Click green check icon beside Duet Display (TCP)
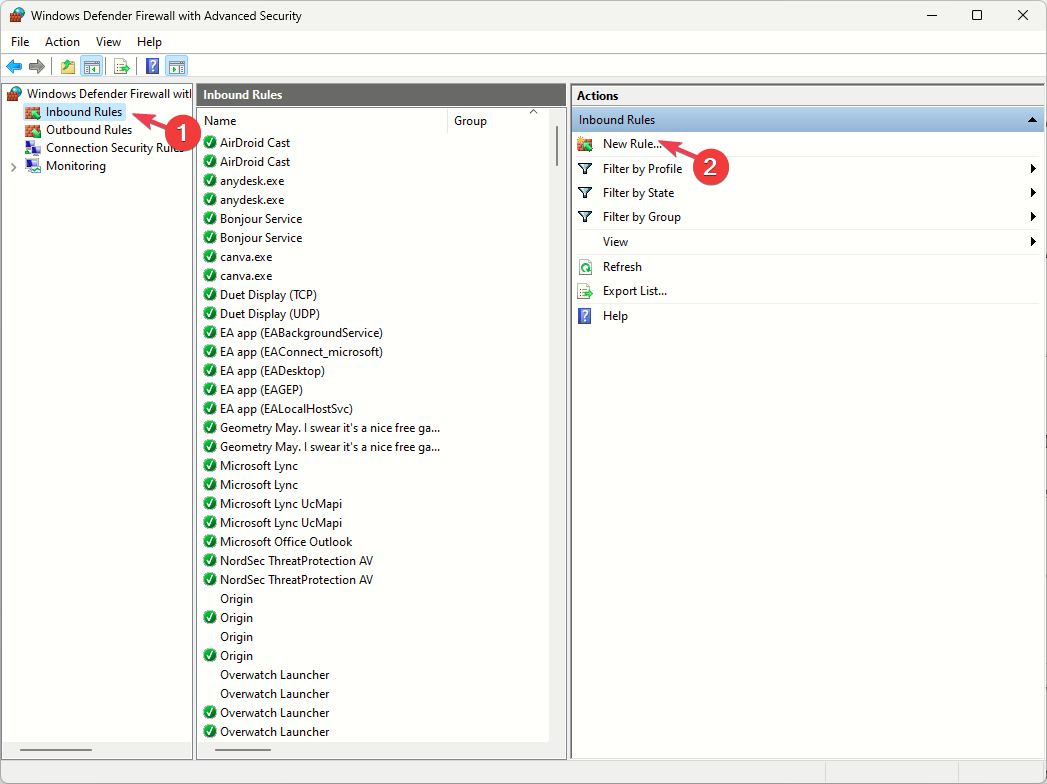The image size is (1047, 784). (210, 294)
